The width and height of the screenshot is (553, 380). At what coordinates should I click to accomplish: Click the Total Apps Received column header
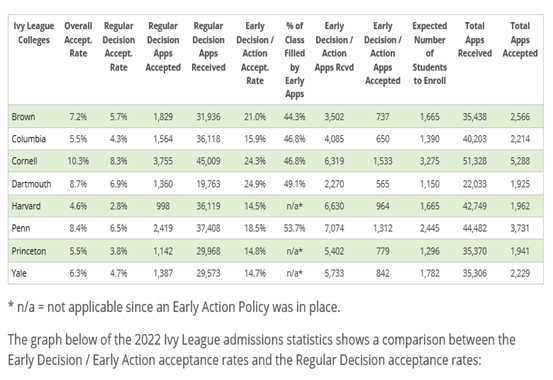[x=475, y=40]
